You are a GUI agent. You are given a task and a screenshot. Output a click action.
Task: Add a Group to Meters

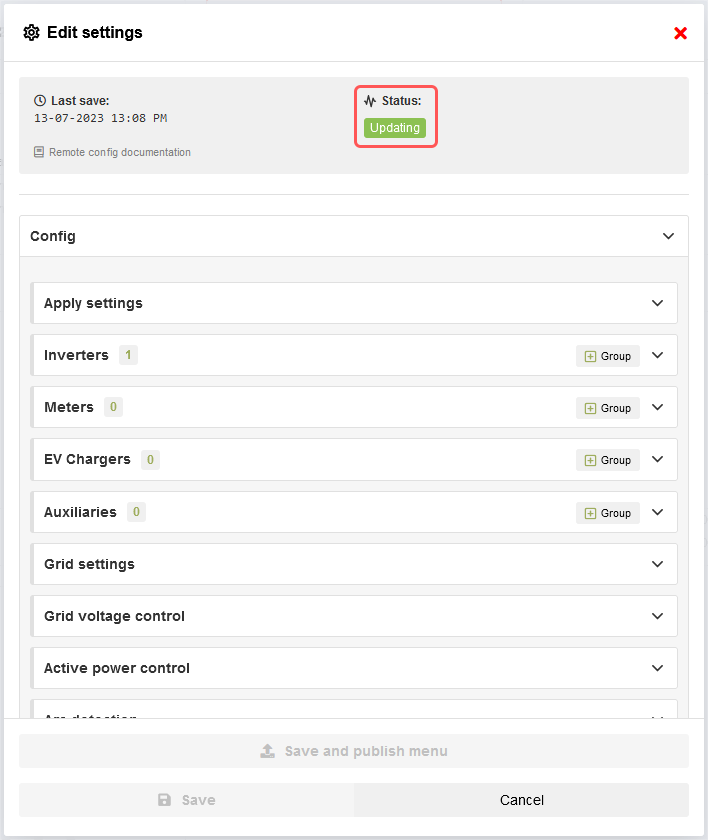(607, 408)
